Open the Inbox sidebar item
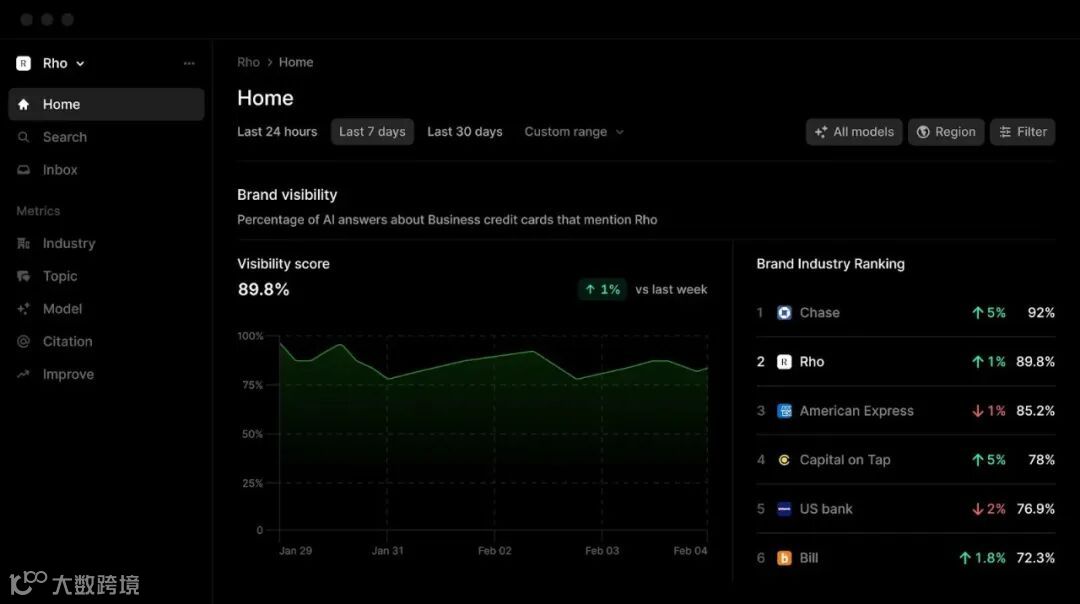This screenshot has width=1080, height=604. pos(106,169)
